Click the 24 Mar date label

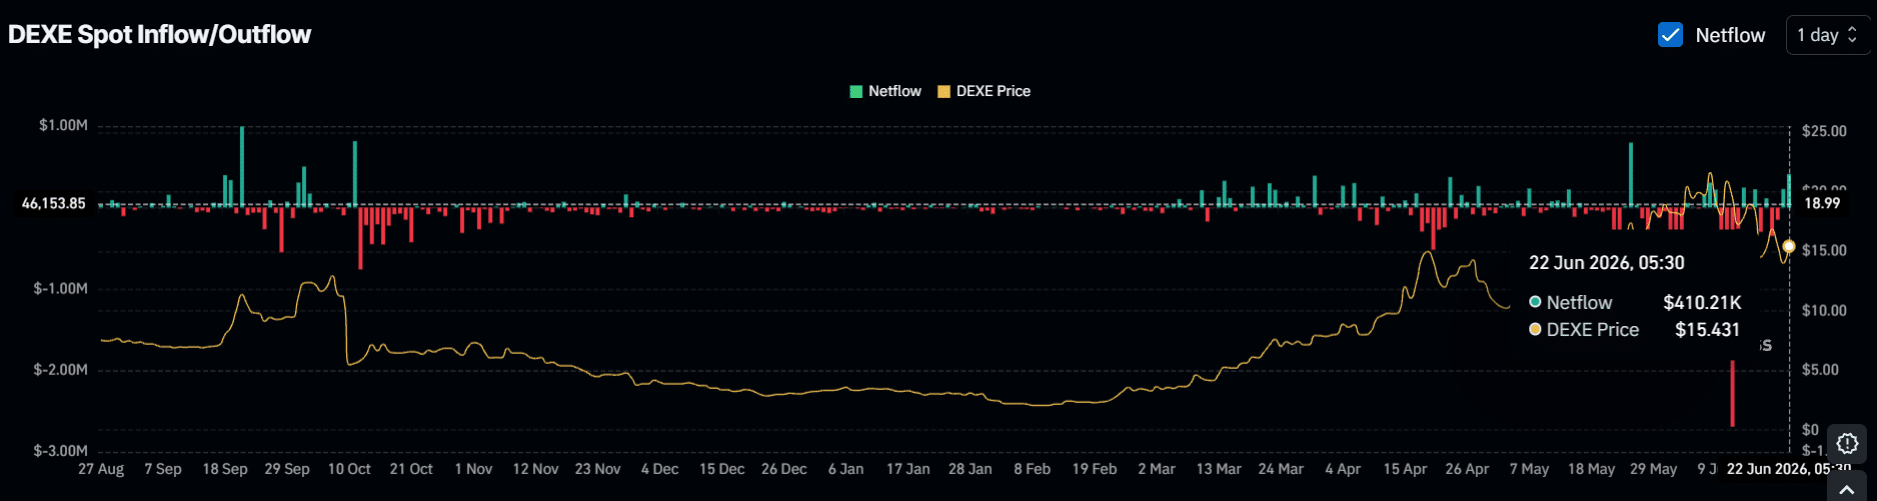[x=1281, y=468]
